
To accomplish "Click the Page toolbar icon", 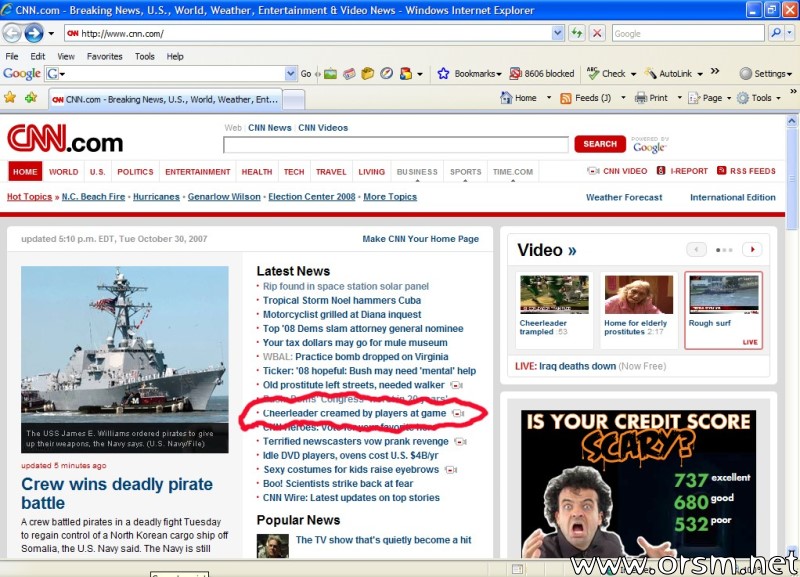I will point(694,98).
